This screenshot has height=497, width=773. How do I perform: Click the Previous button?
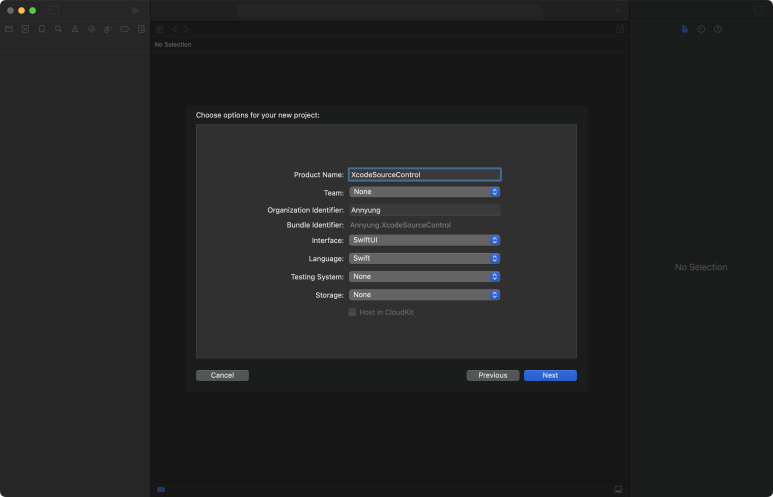[x=492, y=375]
